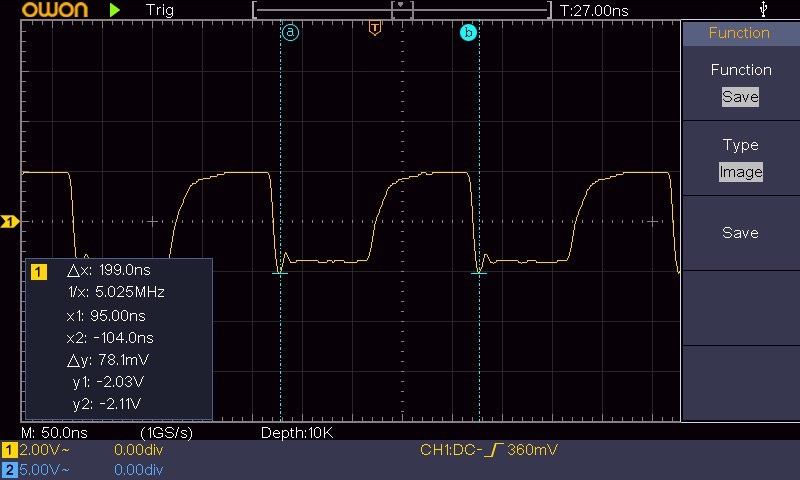
Task: Click channel 2 0.00div offset readout
Action: click(138, 469)
